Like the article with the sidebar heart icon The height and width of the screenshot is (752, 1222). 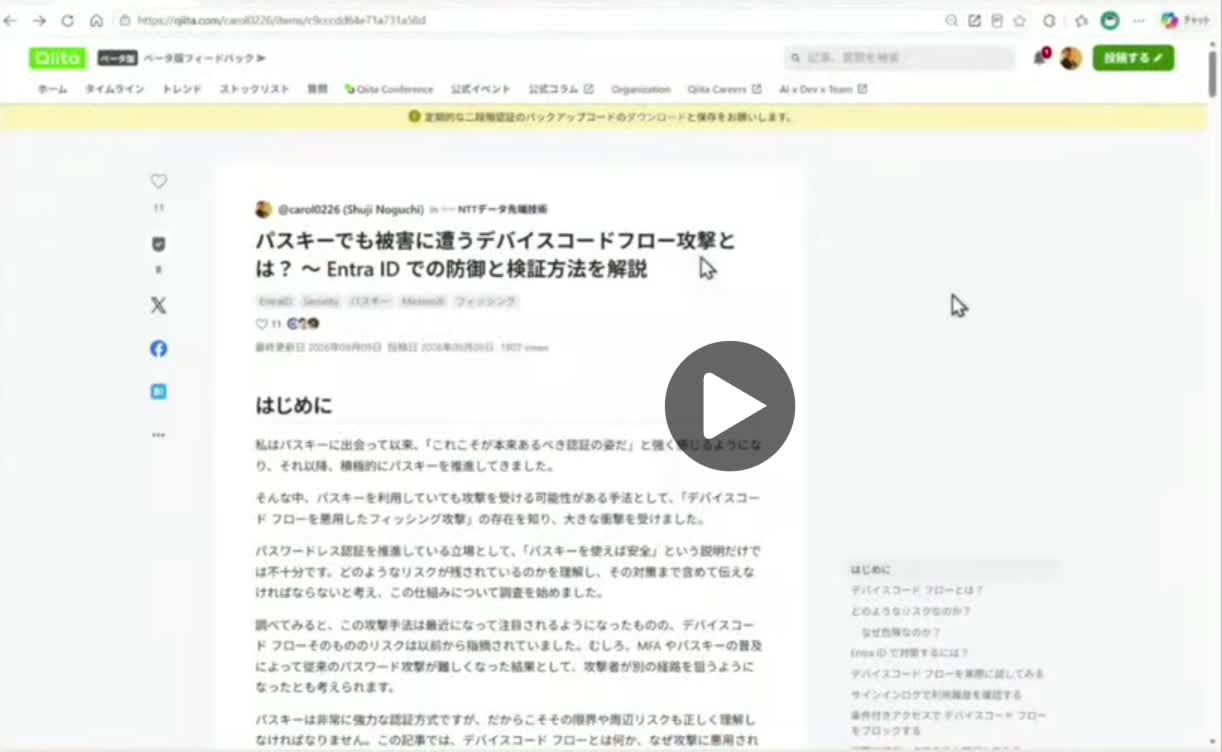point(158,182)
